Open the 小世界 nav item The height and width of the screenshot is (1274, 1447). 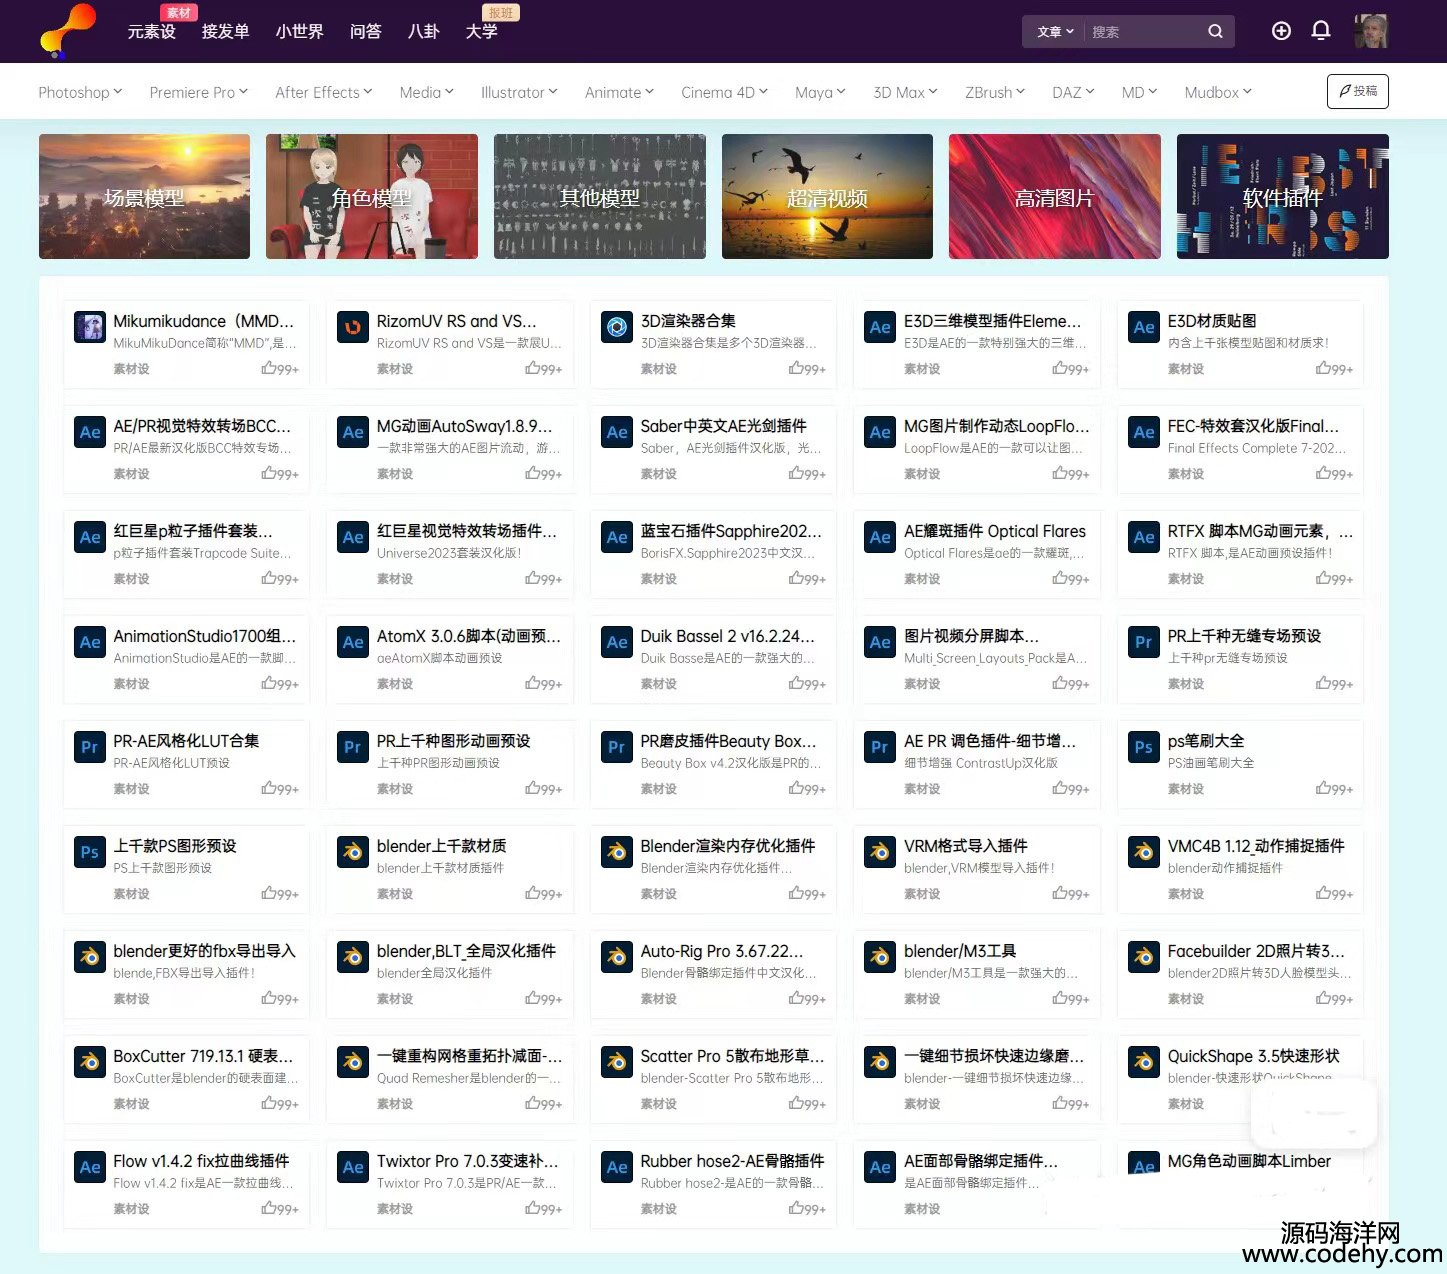coord(299,31)
